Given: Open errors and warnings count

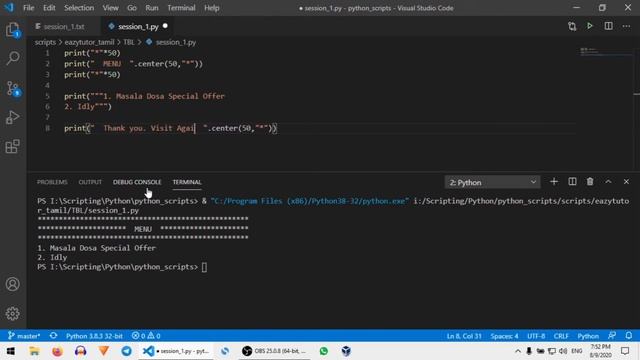Looking at the screenshot, I should tap(146, 336).
